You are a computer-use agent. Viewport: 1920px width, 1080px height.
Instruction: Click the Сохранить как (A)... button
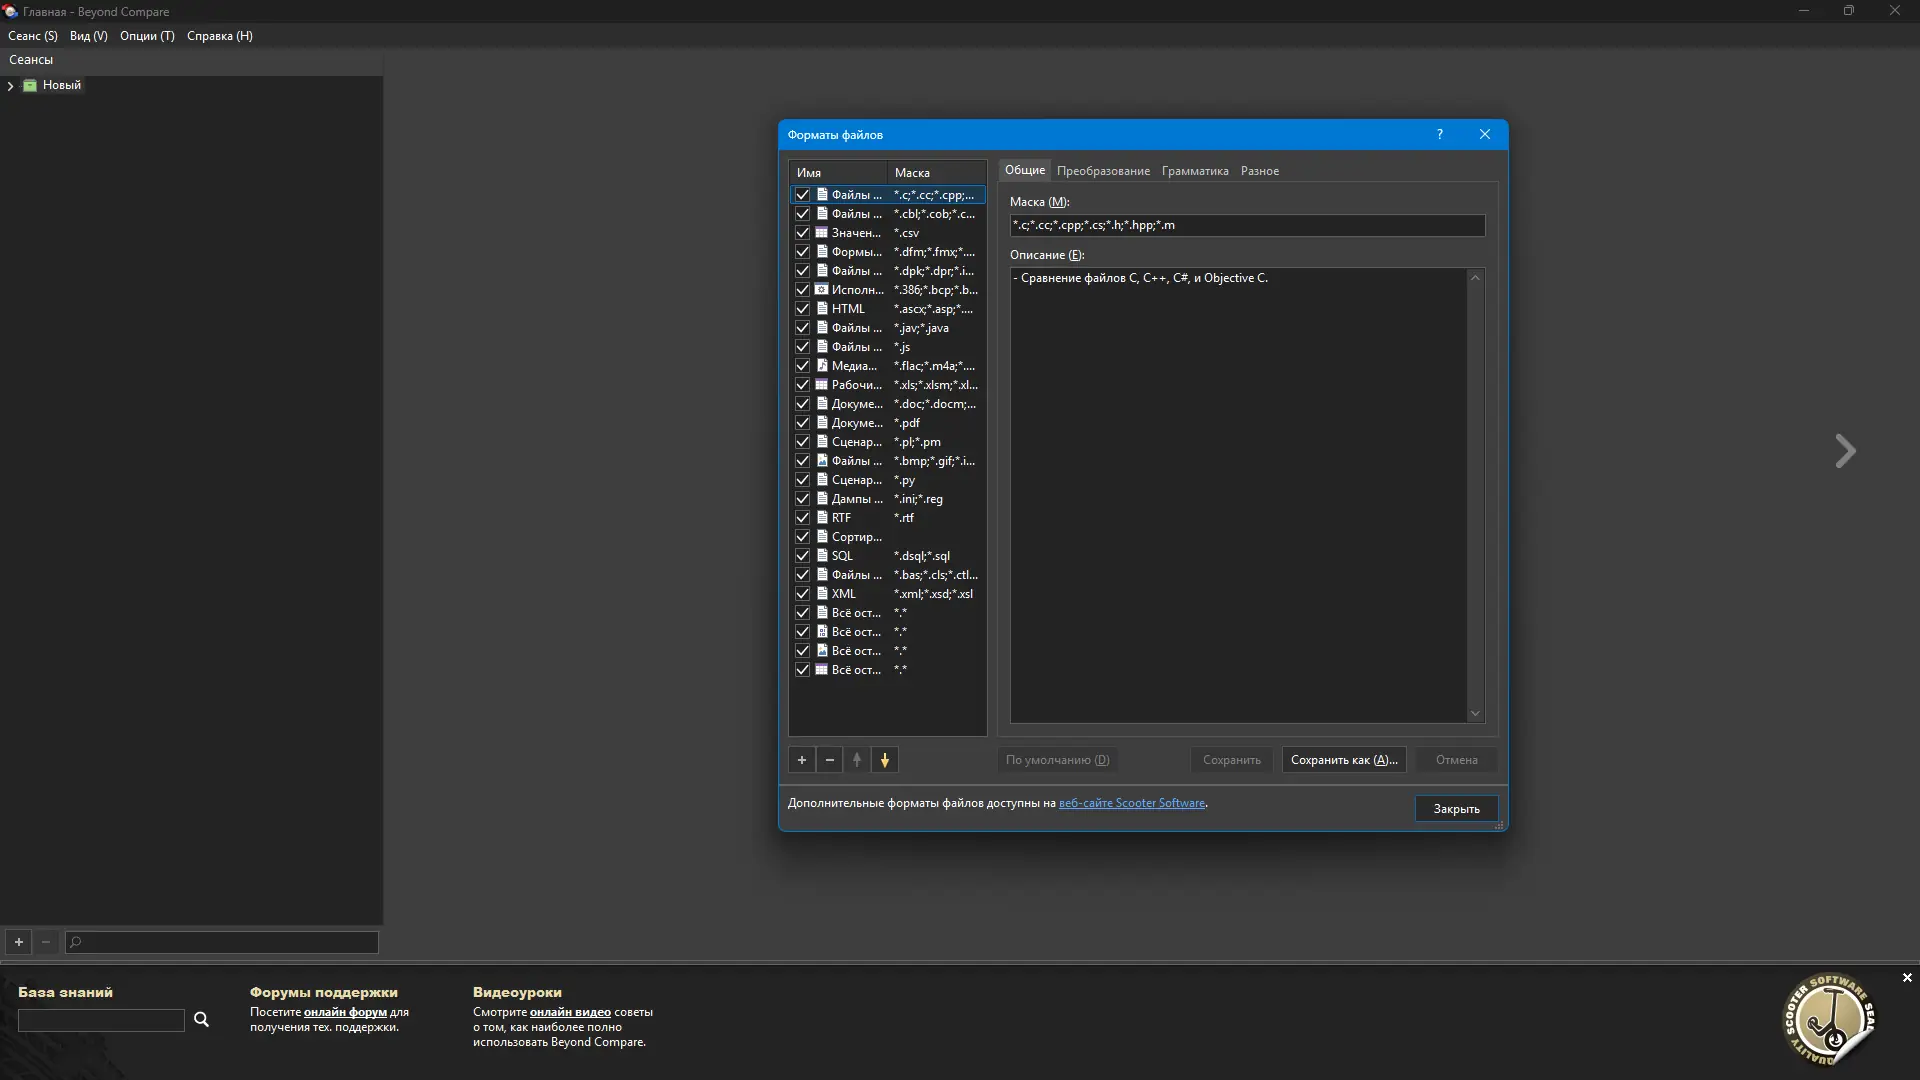pos(1344,760)
